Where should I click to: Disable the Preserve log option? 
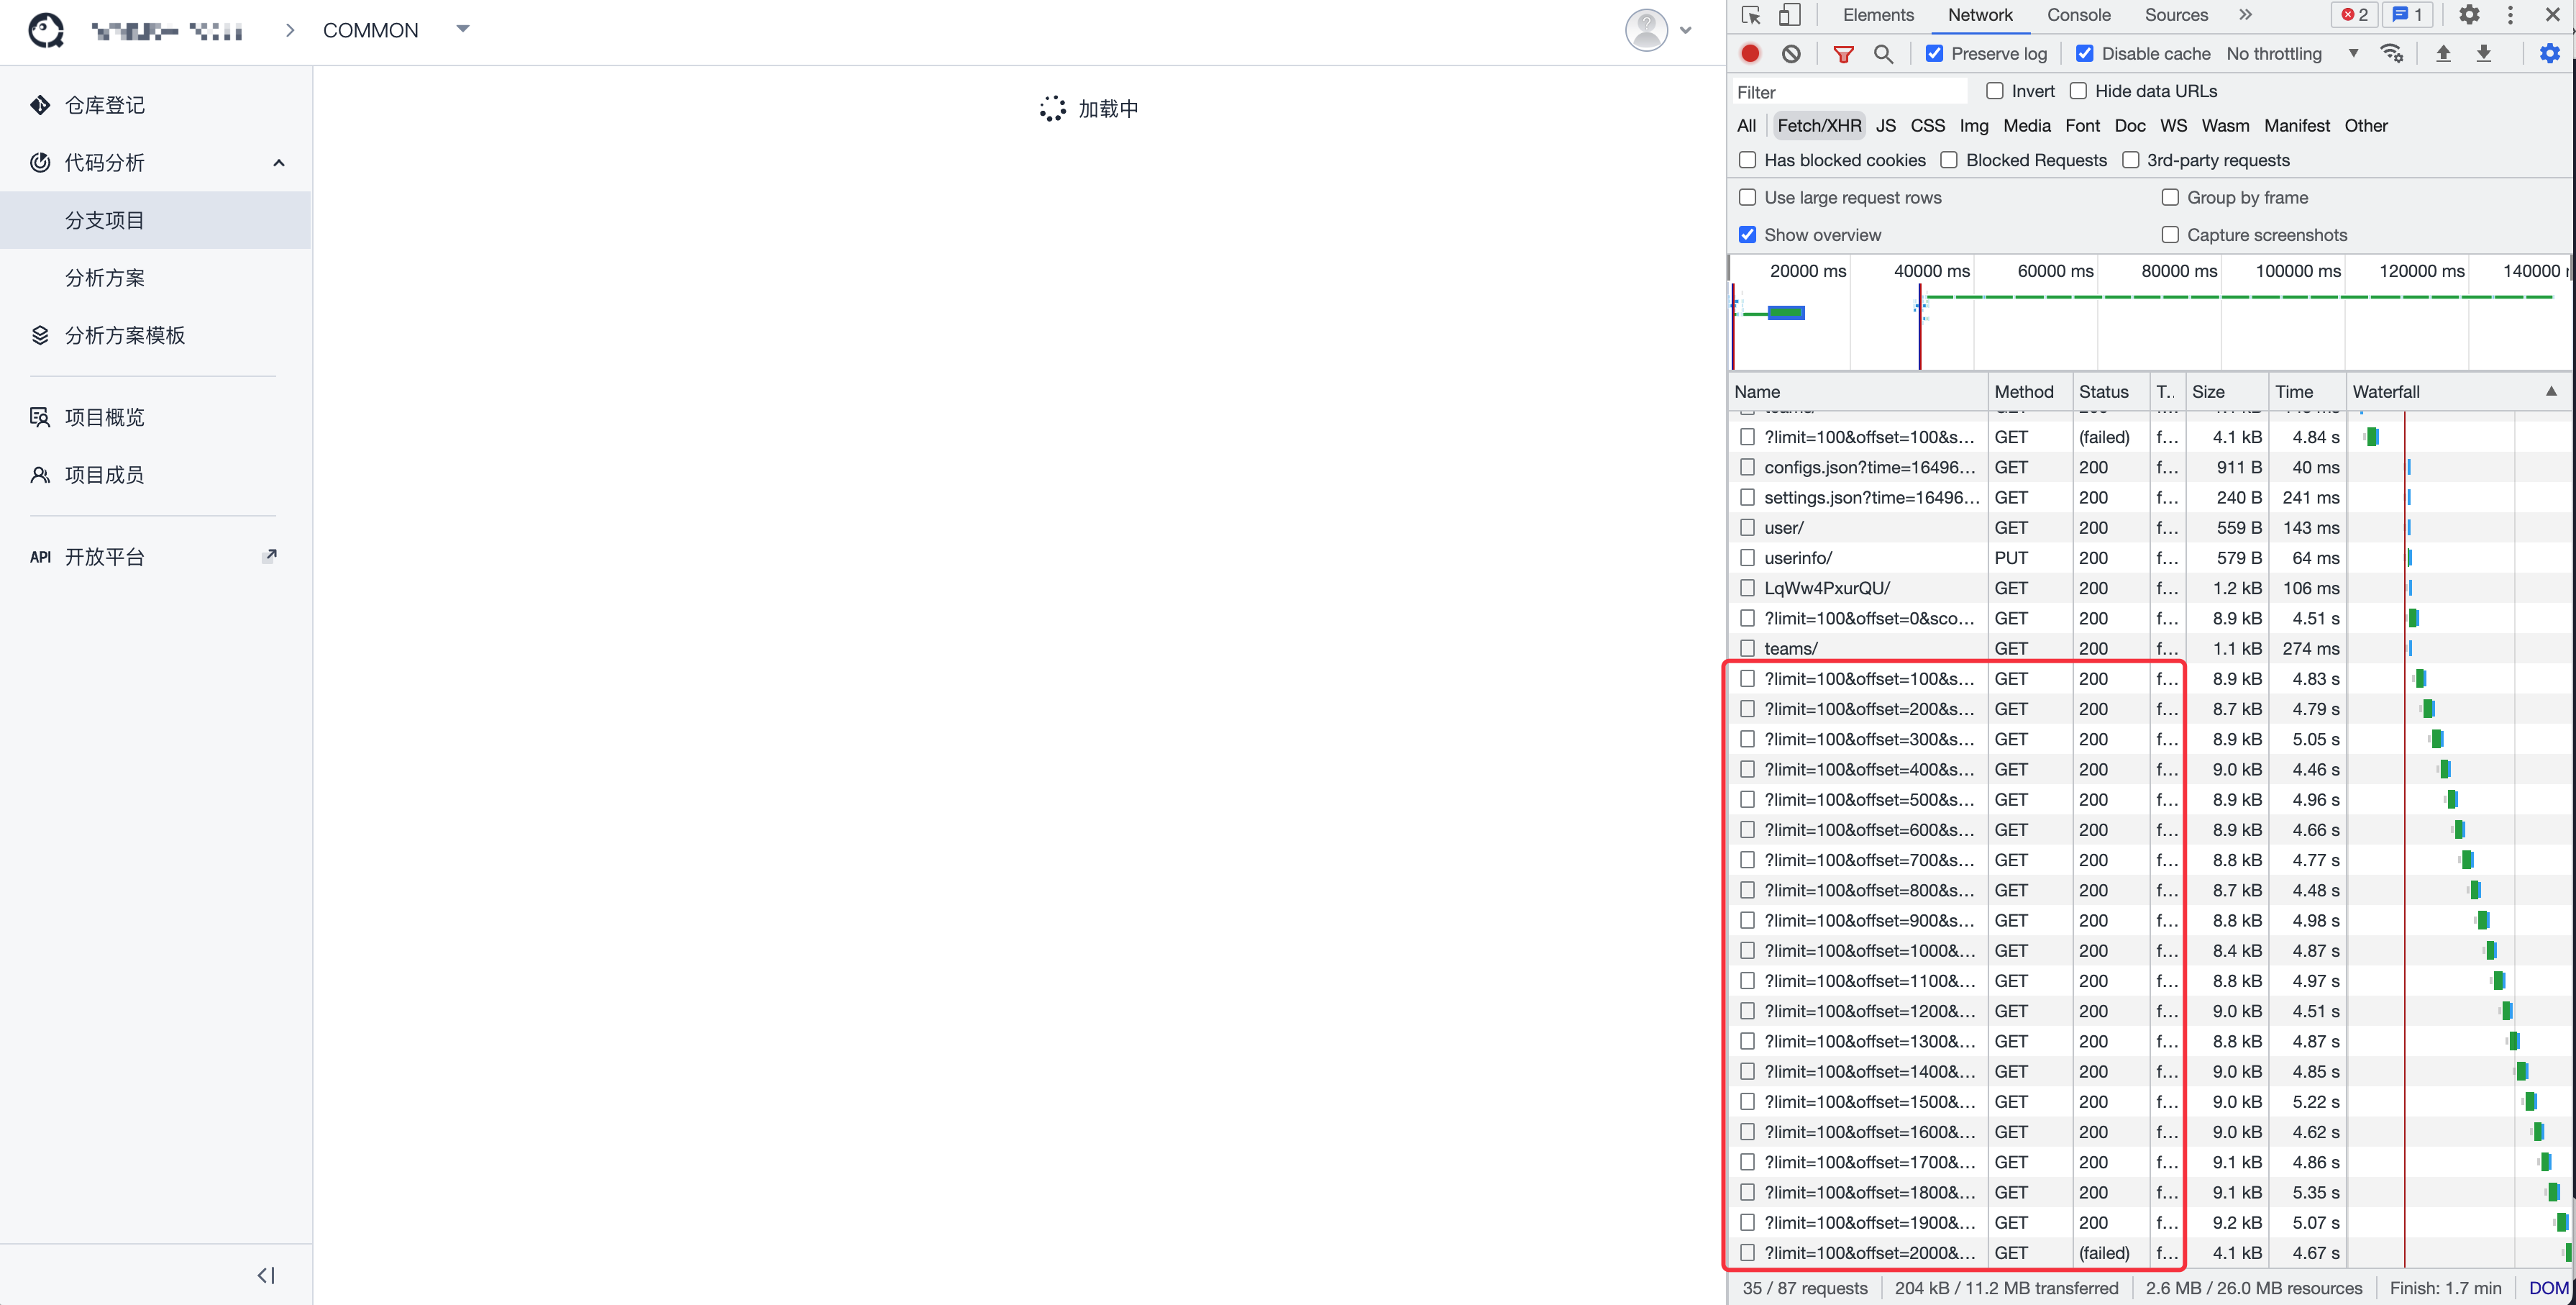tap(1935, 53)
